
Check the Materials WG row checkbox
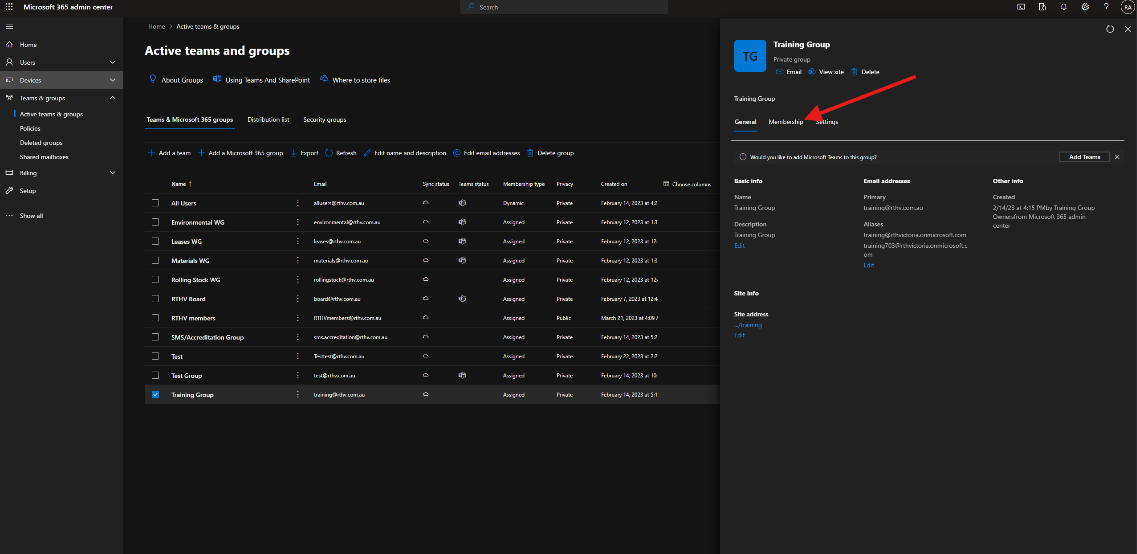(155, 260)
